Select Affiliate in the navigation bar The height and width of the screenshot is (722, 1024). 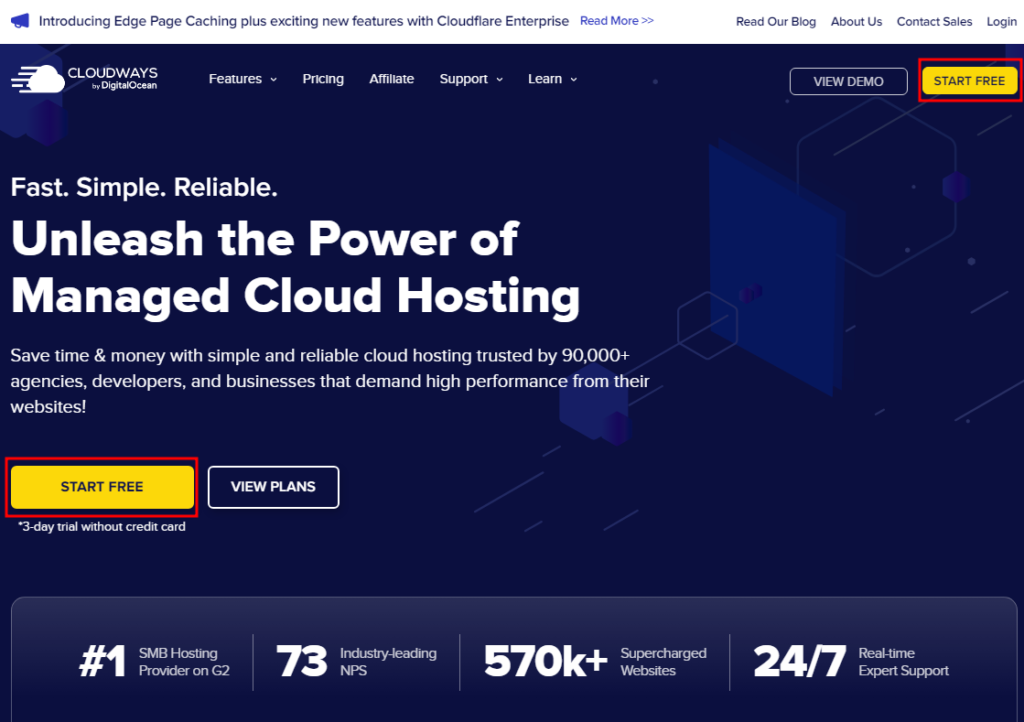click(391, 79)
